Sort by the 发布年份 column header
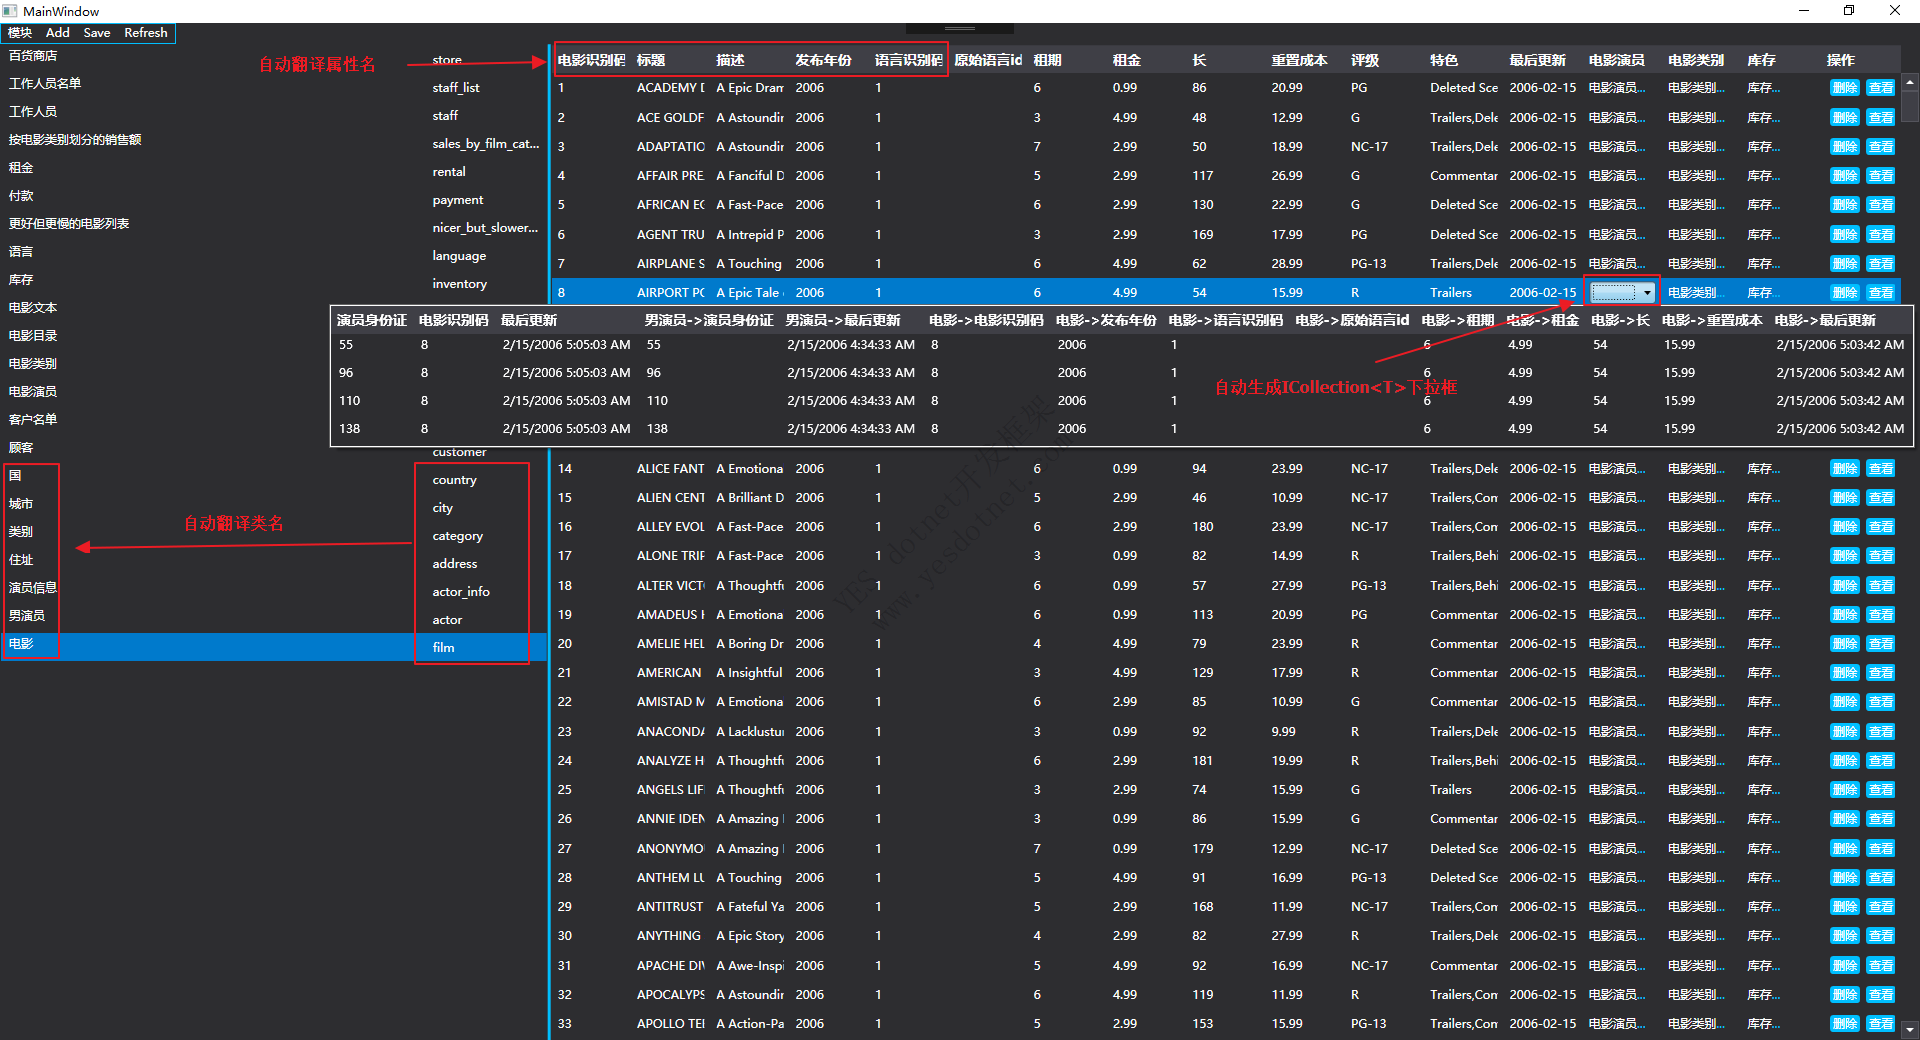The image size is (1920, 1040). [x=823, y=61]
